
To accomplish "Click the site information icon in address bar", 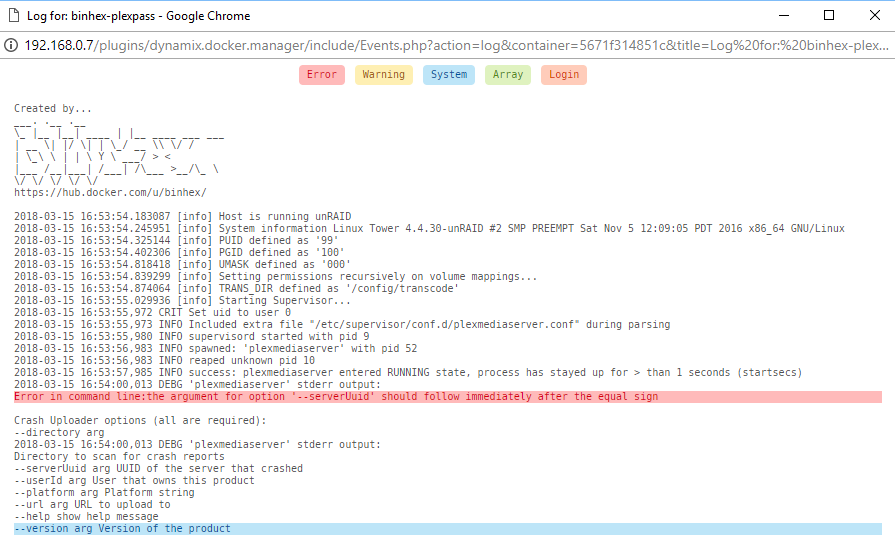I will tap(11, 45).
